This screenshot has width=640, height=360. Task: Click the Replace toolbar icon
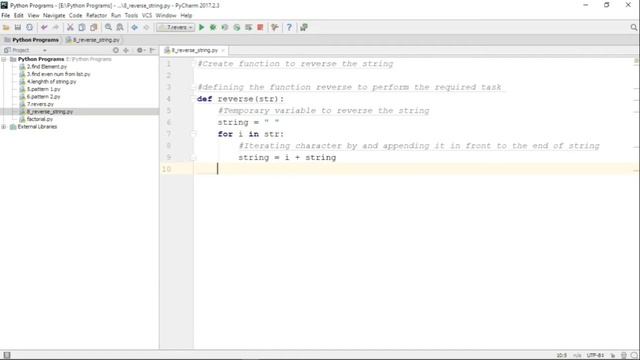click(120, 27)
